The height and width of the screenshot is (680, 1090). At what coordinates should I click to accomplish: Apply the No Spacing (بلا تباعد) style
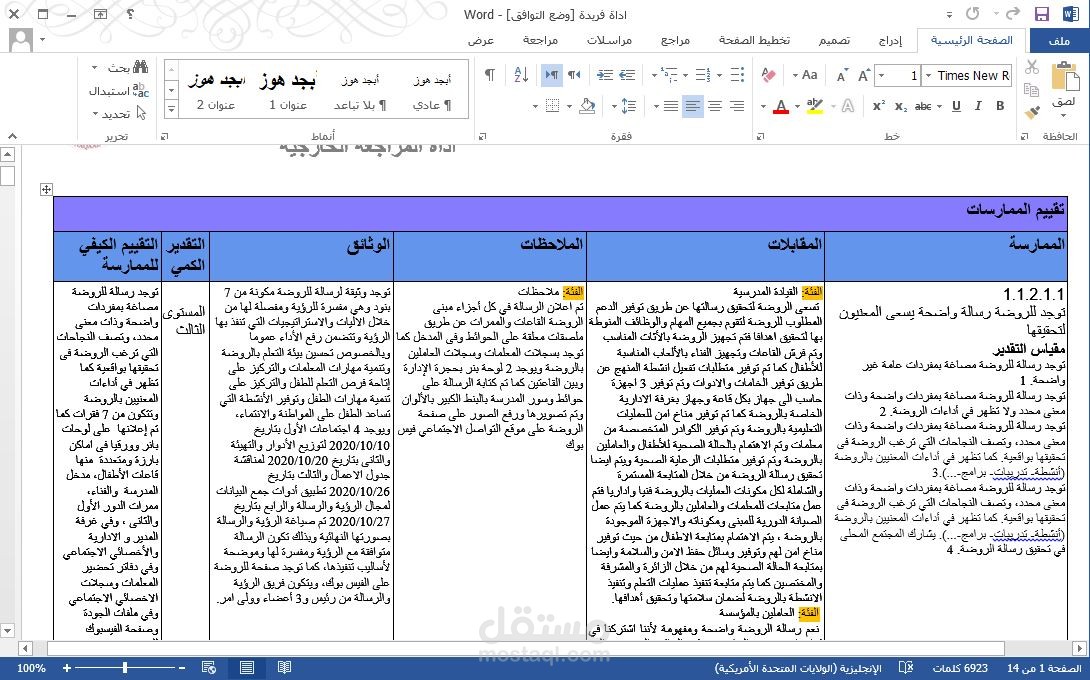point(360,90)
